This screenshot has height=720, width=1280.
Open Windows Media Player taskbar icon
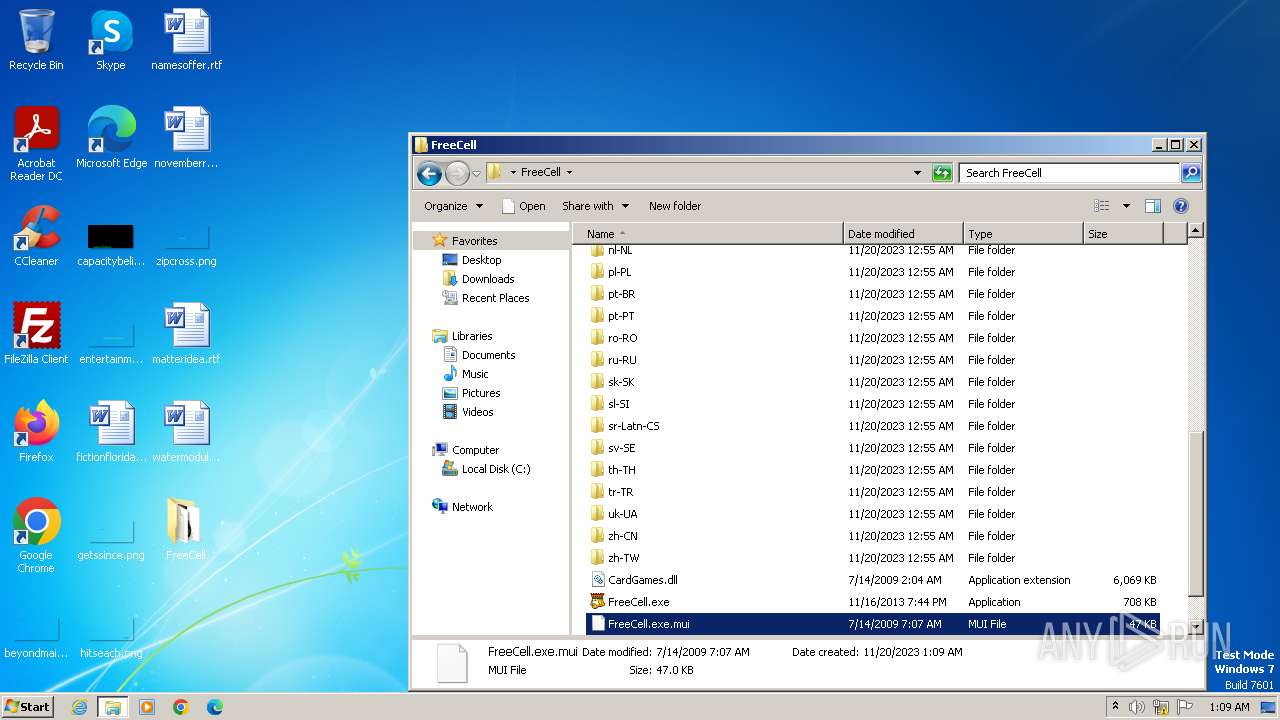click(147, 707)
